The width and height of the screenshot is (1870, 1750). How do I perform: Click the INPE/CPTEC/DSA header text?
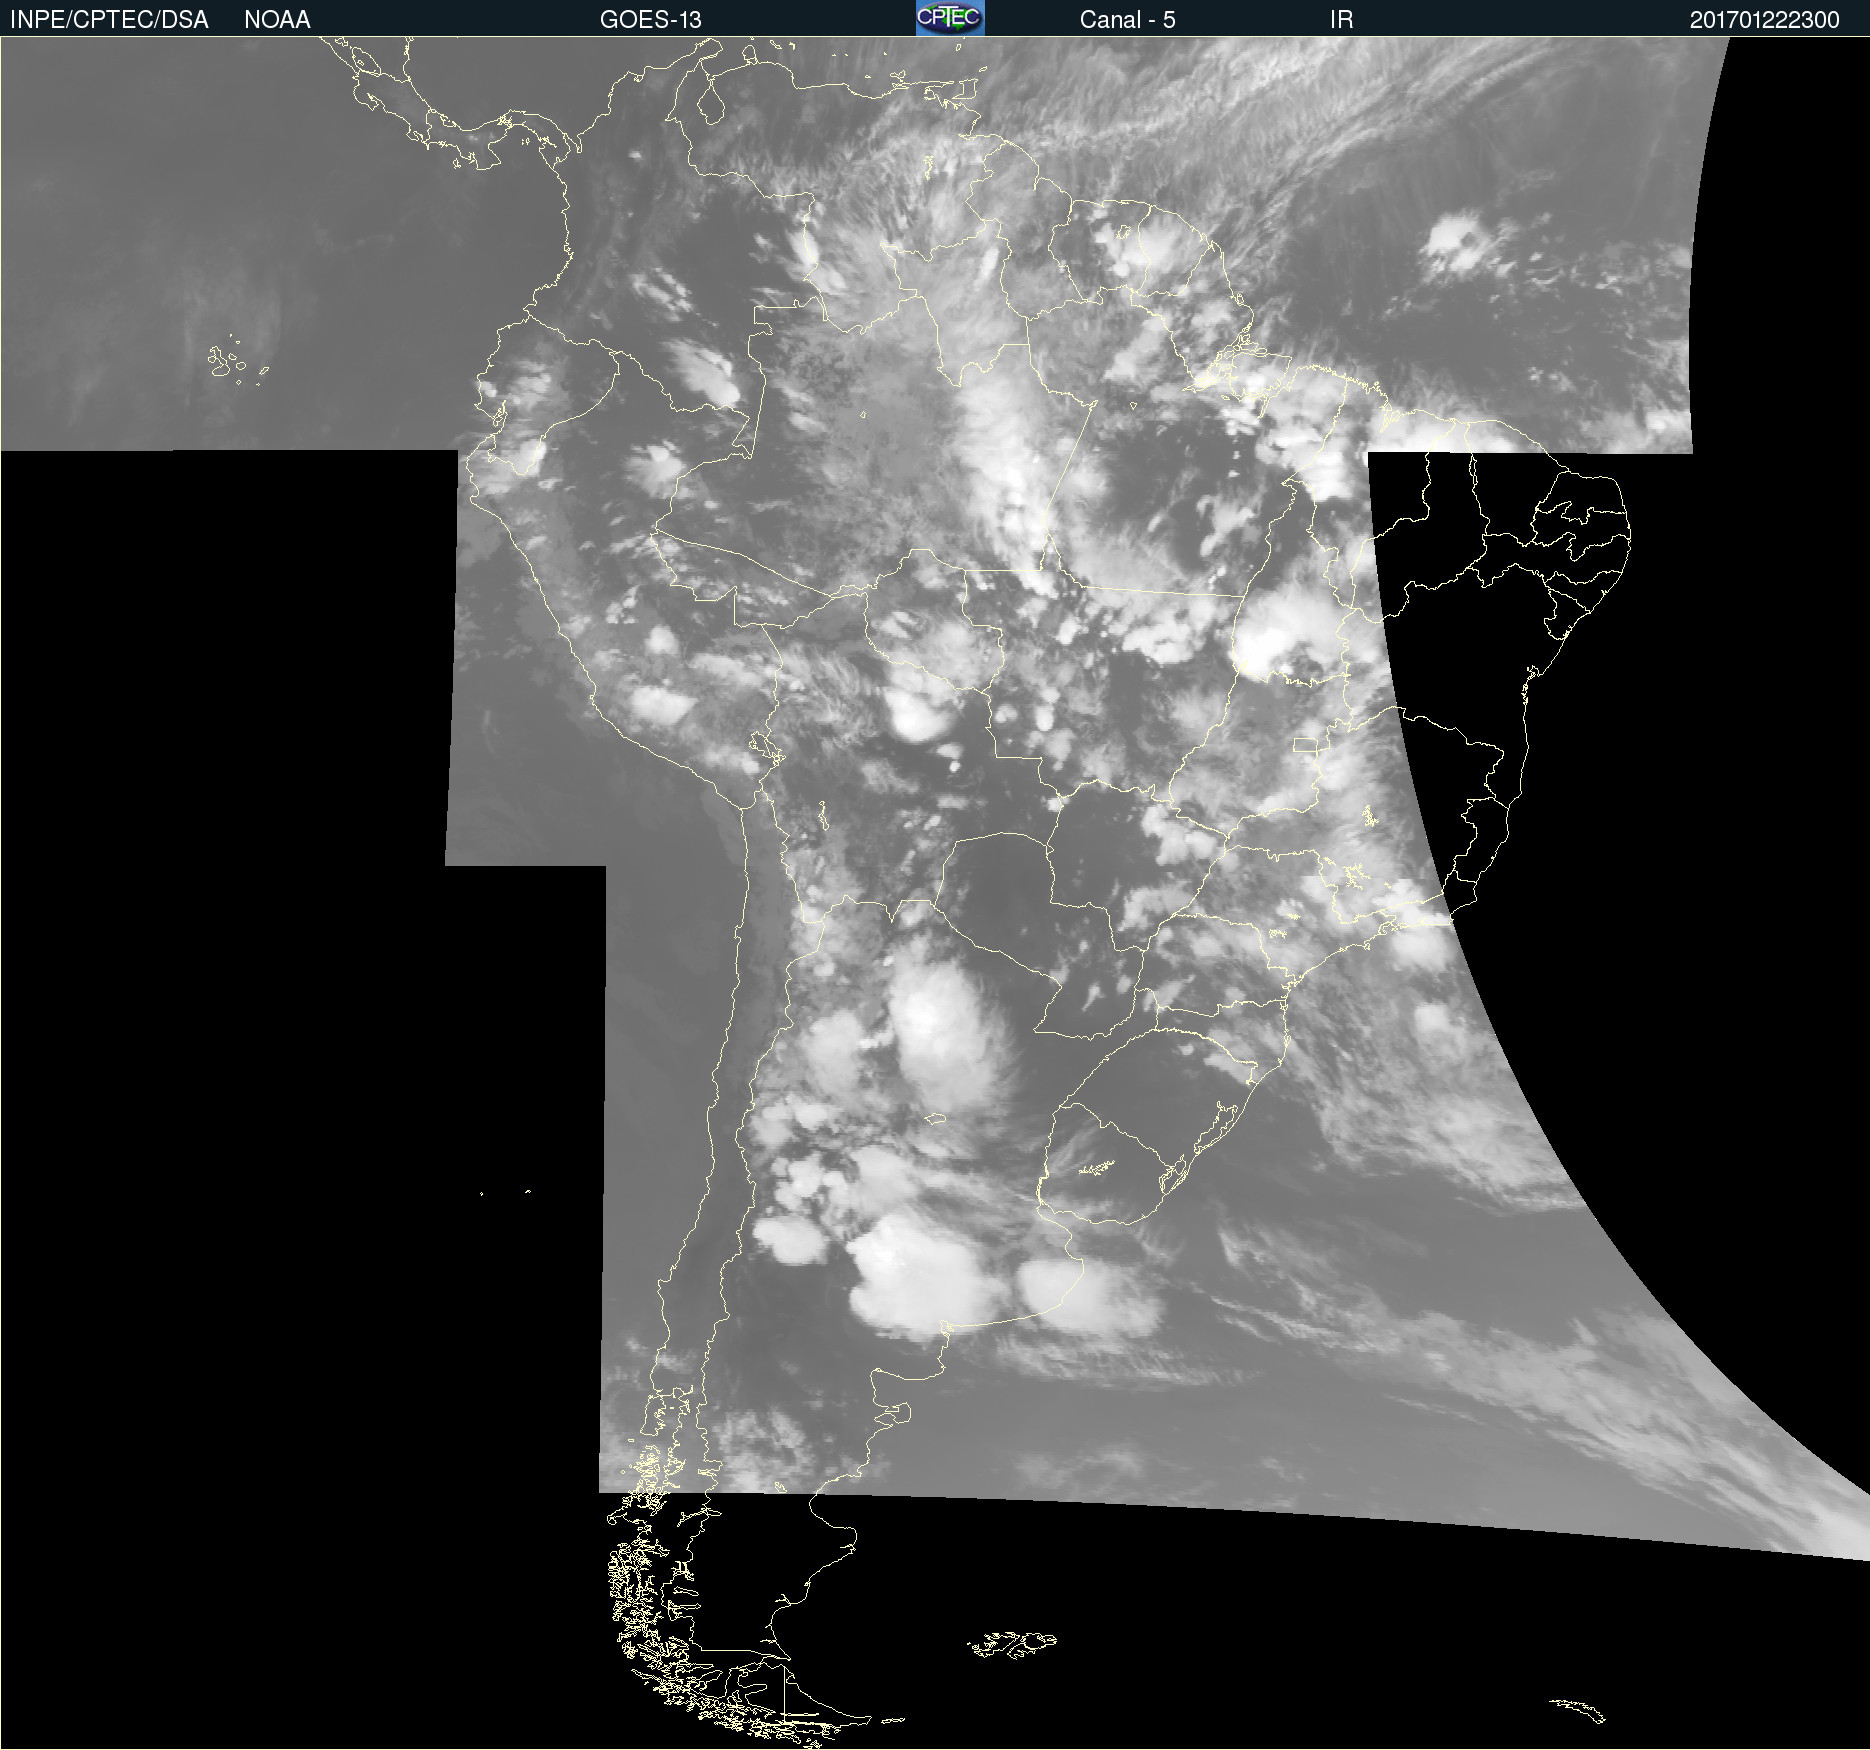[109, 20]
